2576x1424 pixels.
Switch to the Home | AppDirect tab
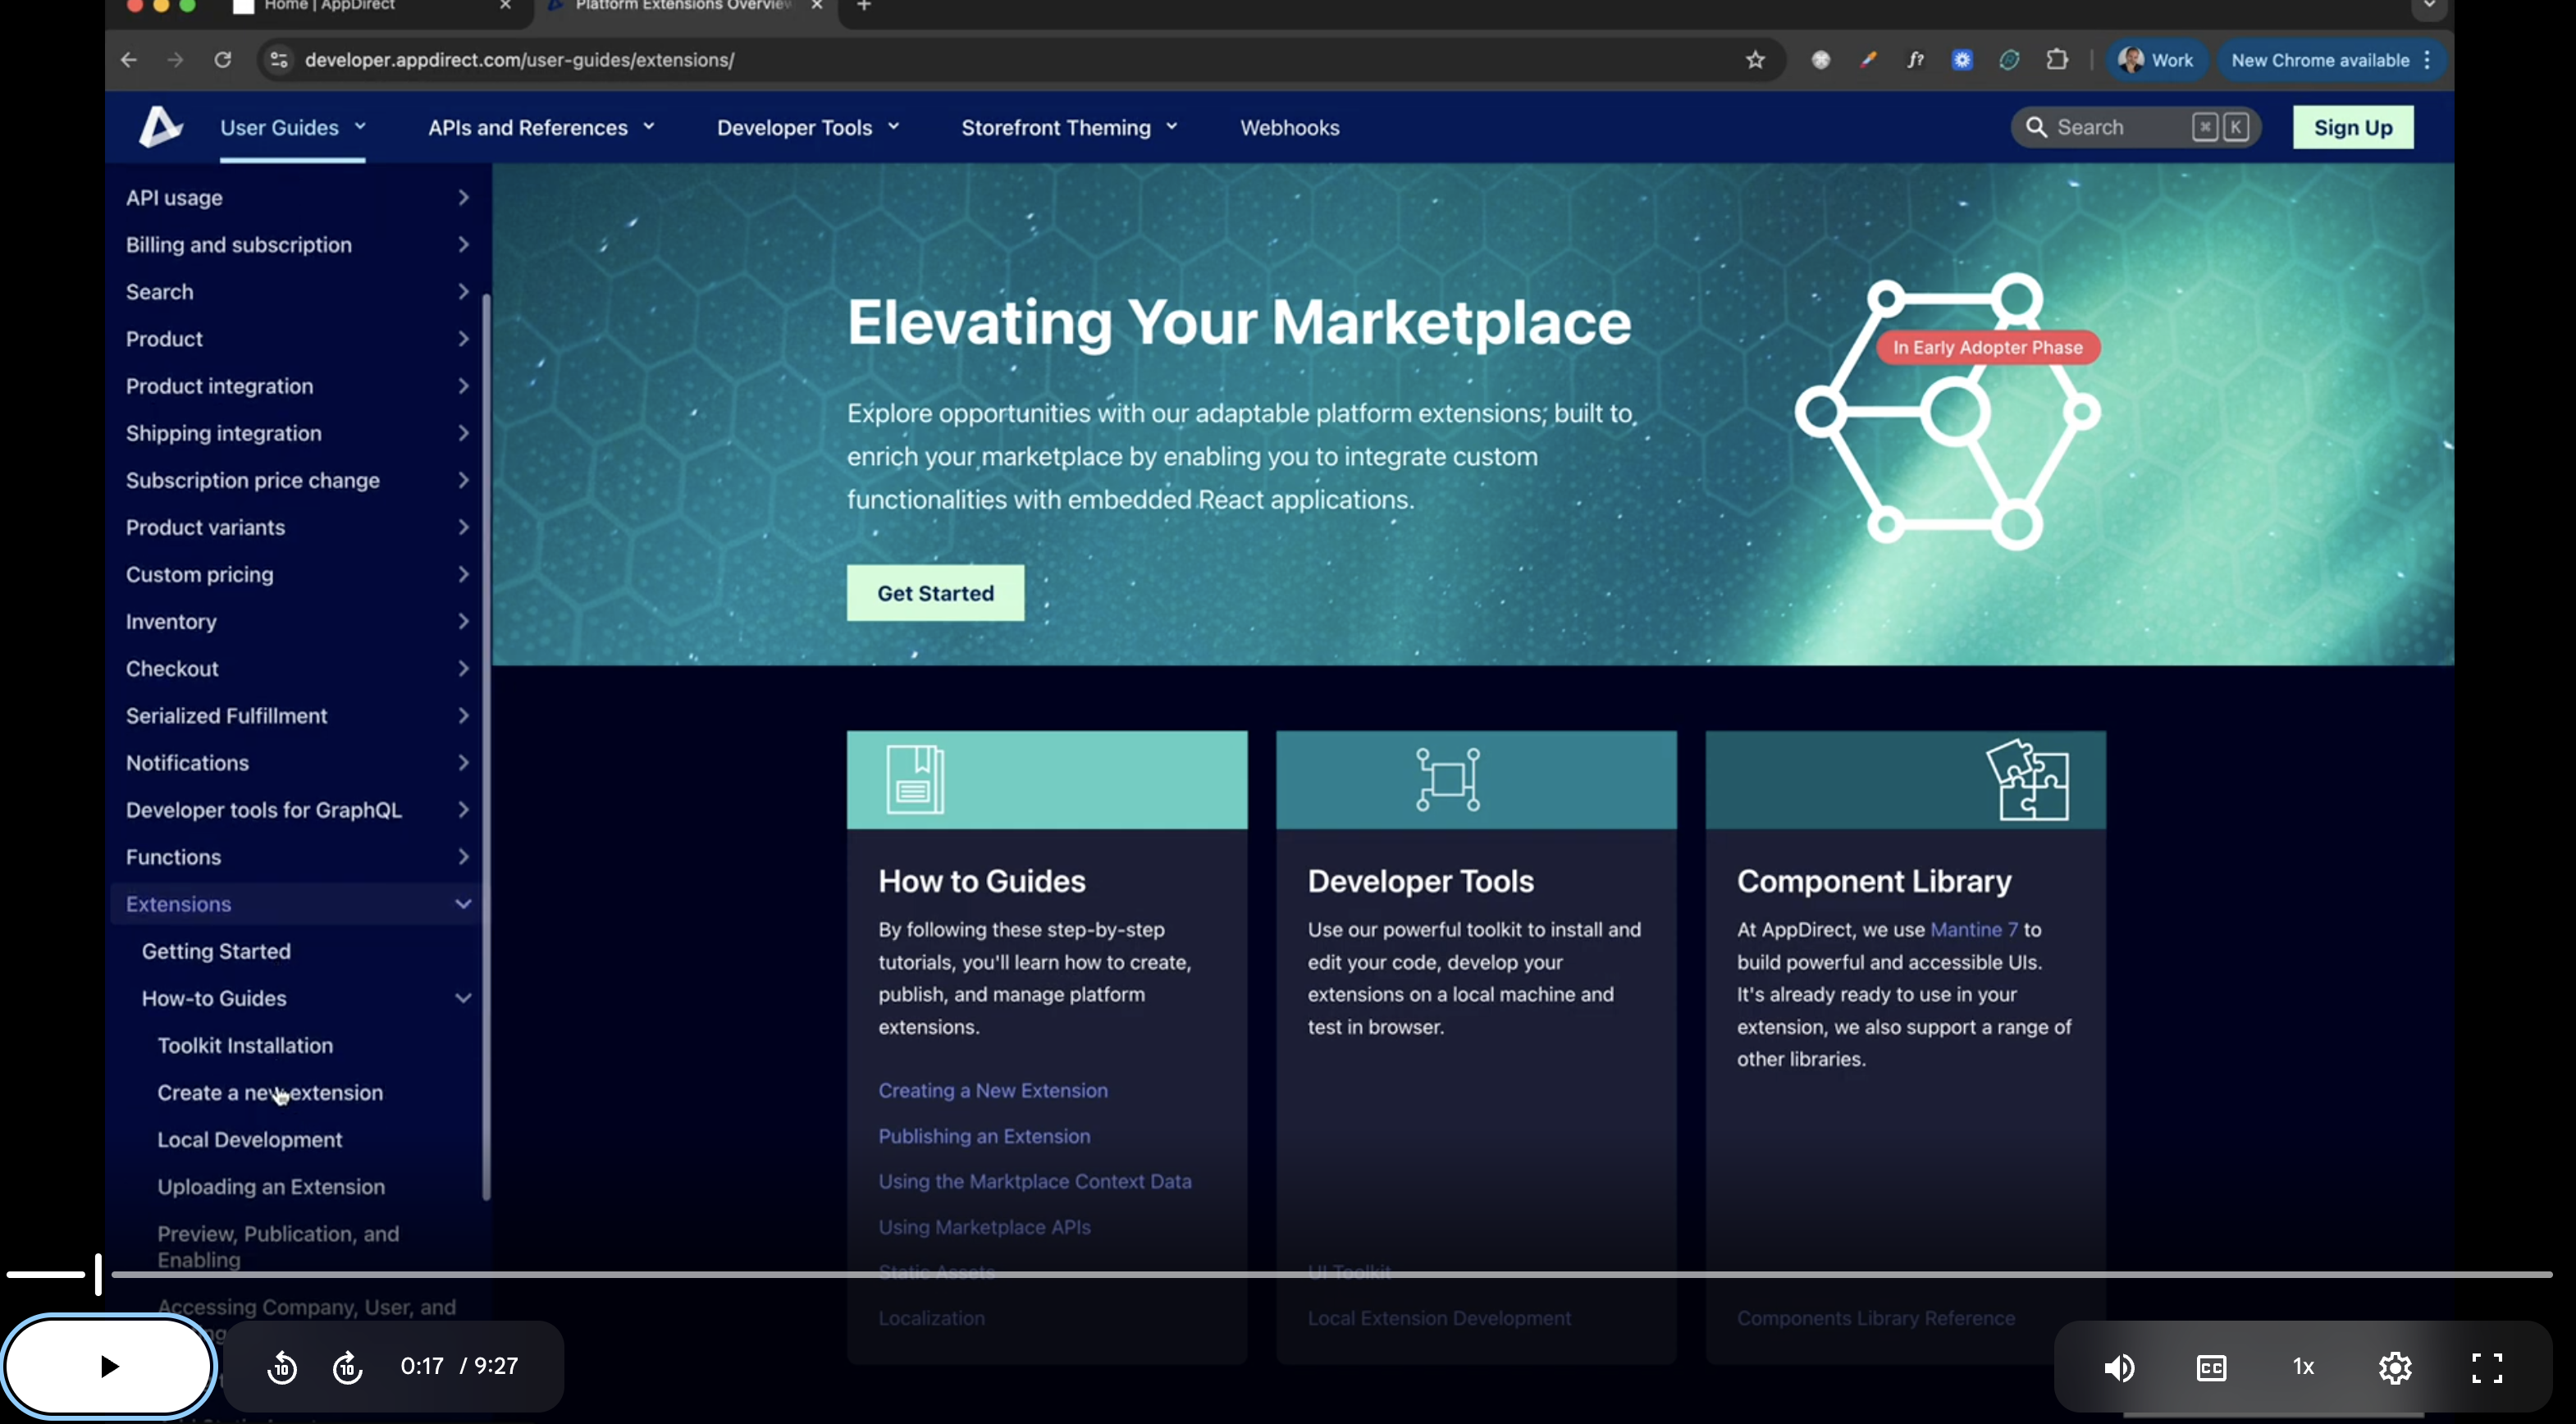coord(330,6)
